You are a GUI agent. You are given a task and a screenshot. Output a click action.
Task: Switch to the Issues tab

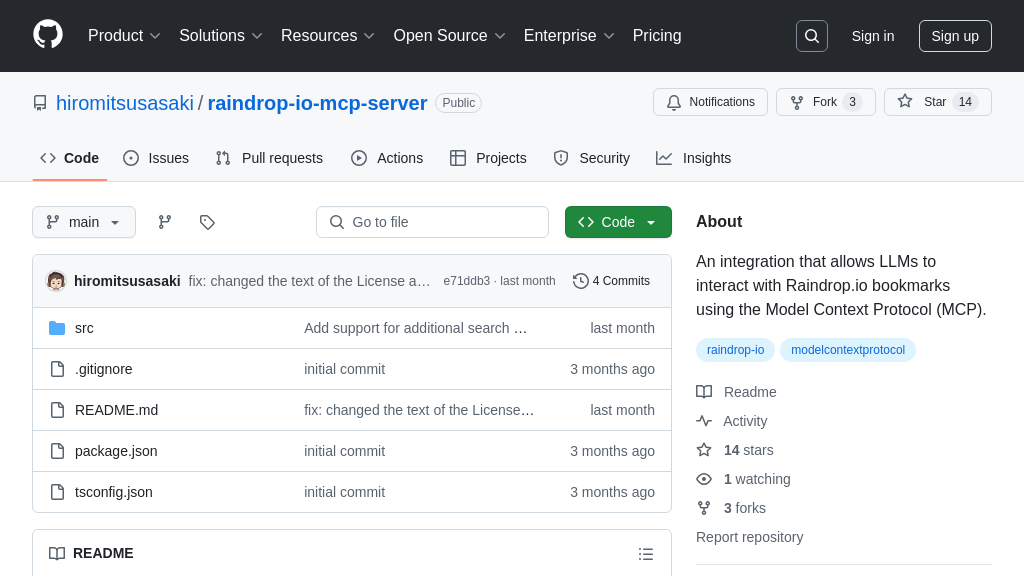156,158
